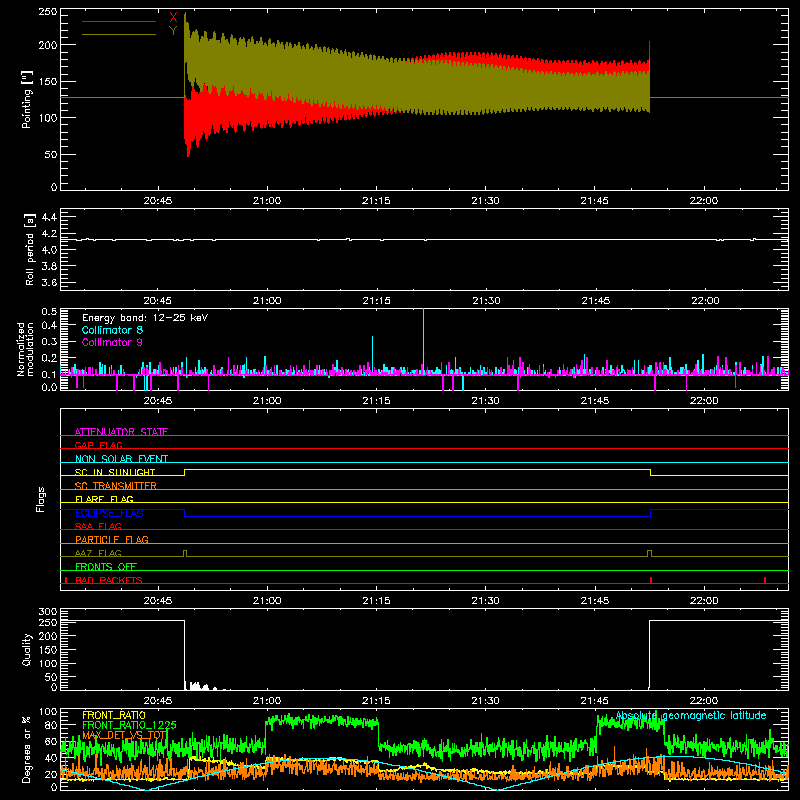
Task: Click the 'Degrees or %' axis title
Action: 27,749
